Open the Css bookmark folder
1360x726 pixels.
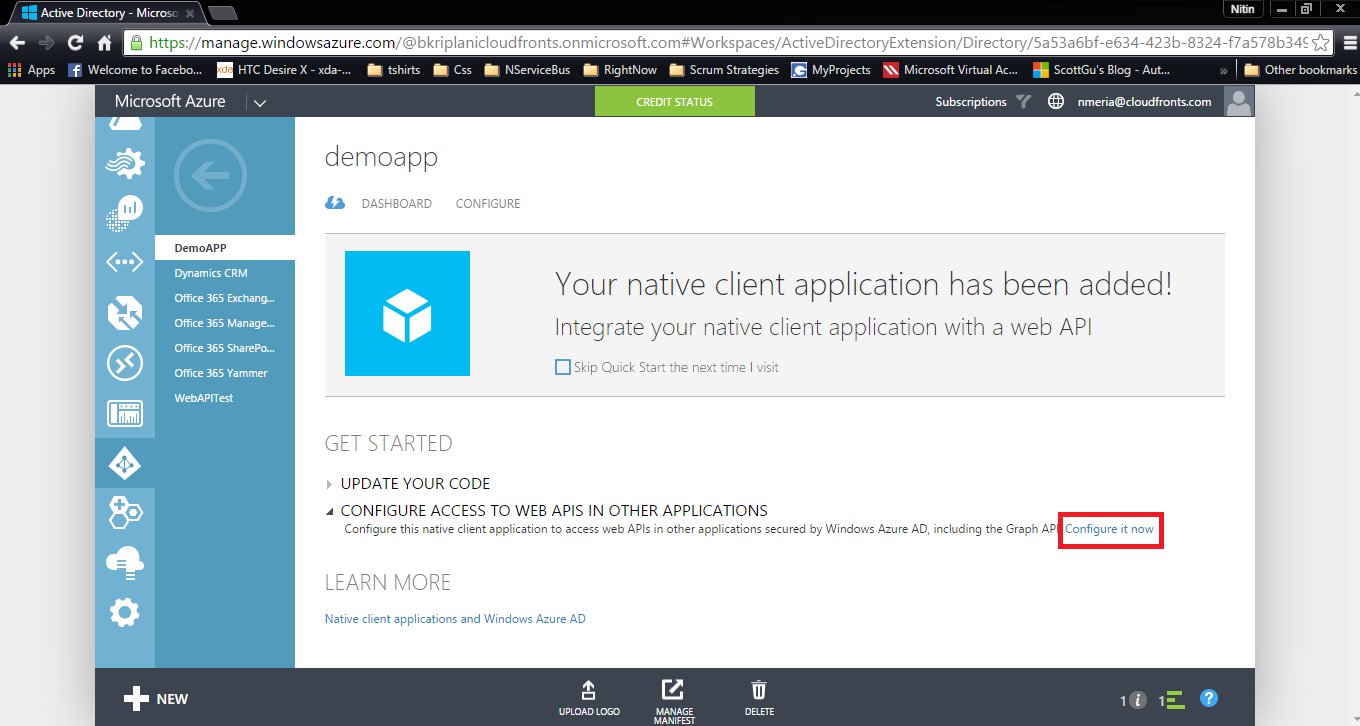[453, 70]
